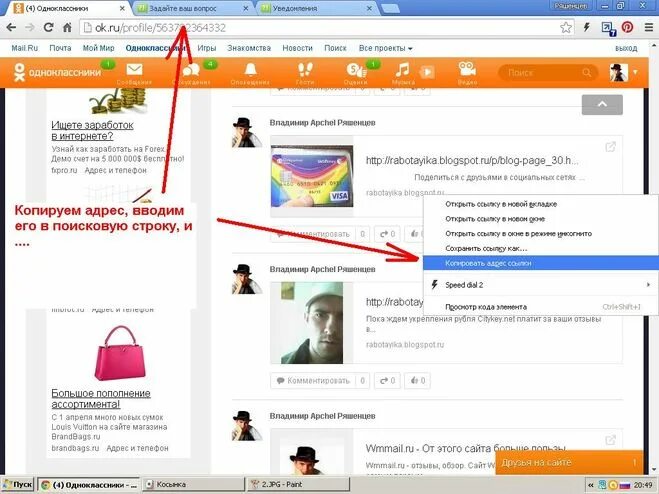Open 'Поиск' link in top bar
The height and width of the screenshot is (494, 659).
[335, 48]
